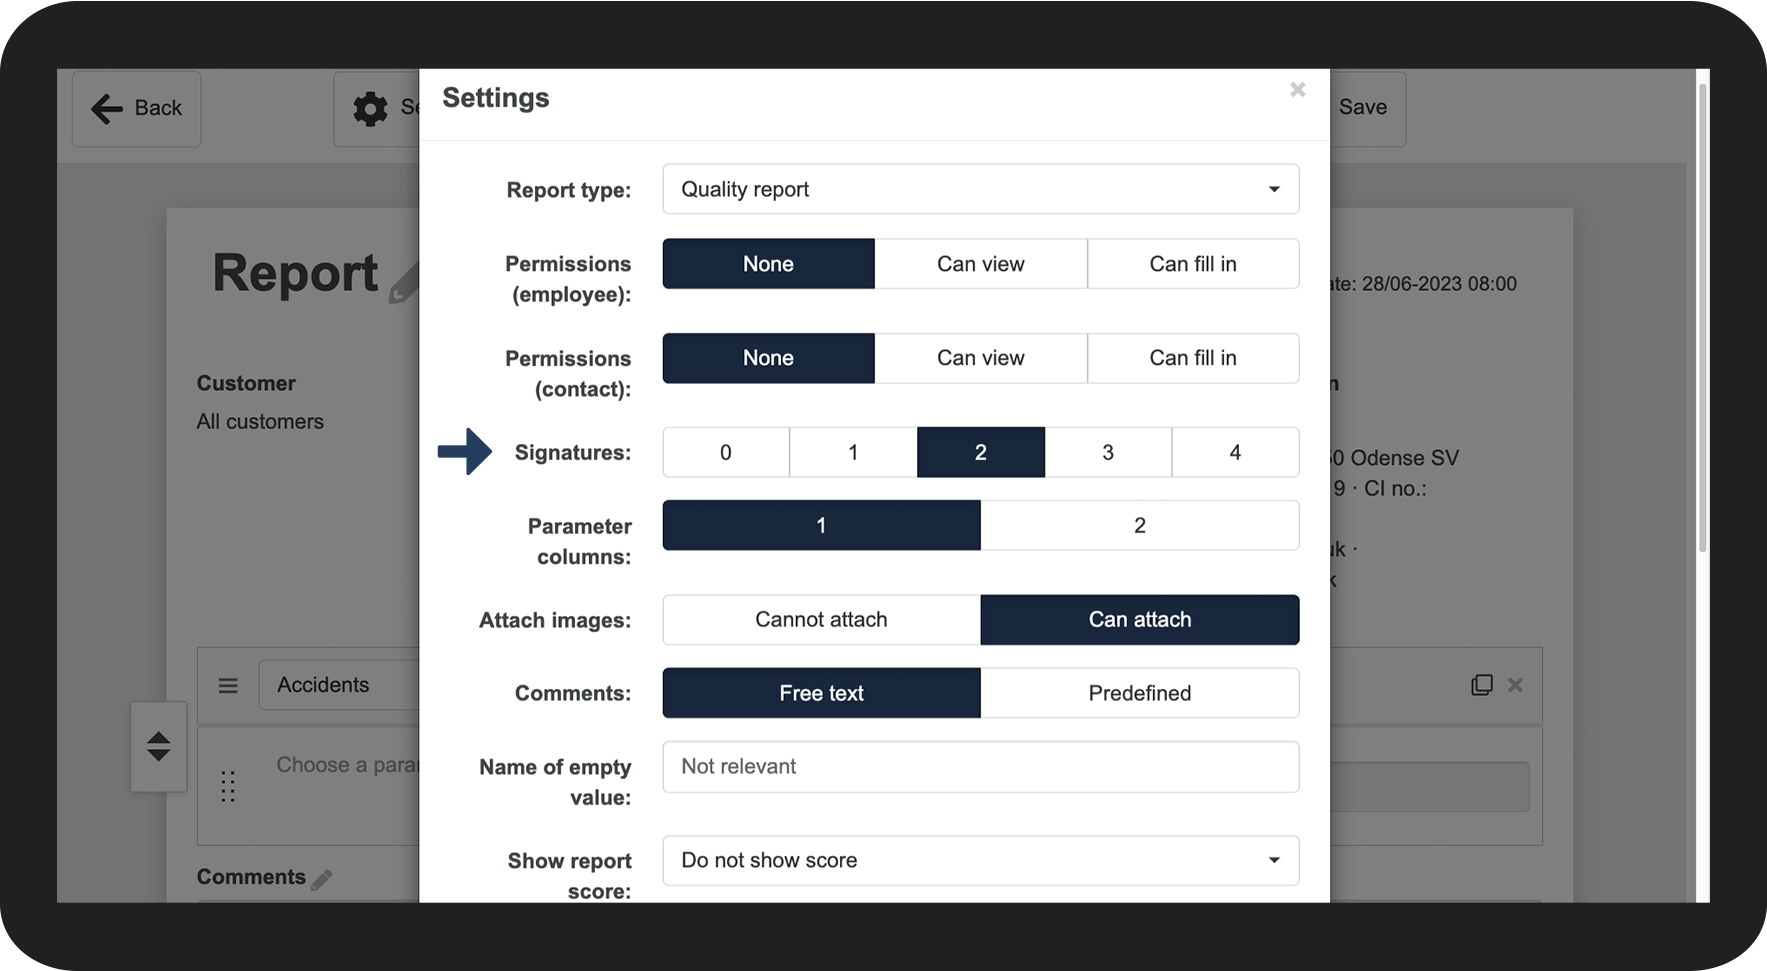Click the Save button
This screenshot has height=971, width=1767.
1362,108
